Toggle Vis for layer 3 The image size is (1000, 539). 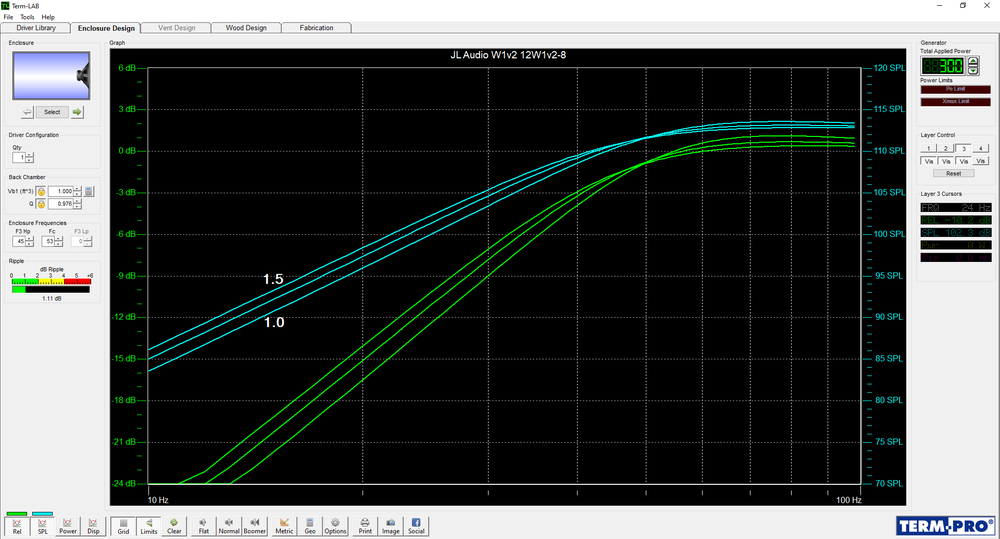pos(963,161)
